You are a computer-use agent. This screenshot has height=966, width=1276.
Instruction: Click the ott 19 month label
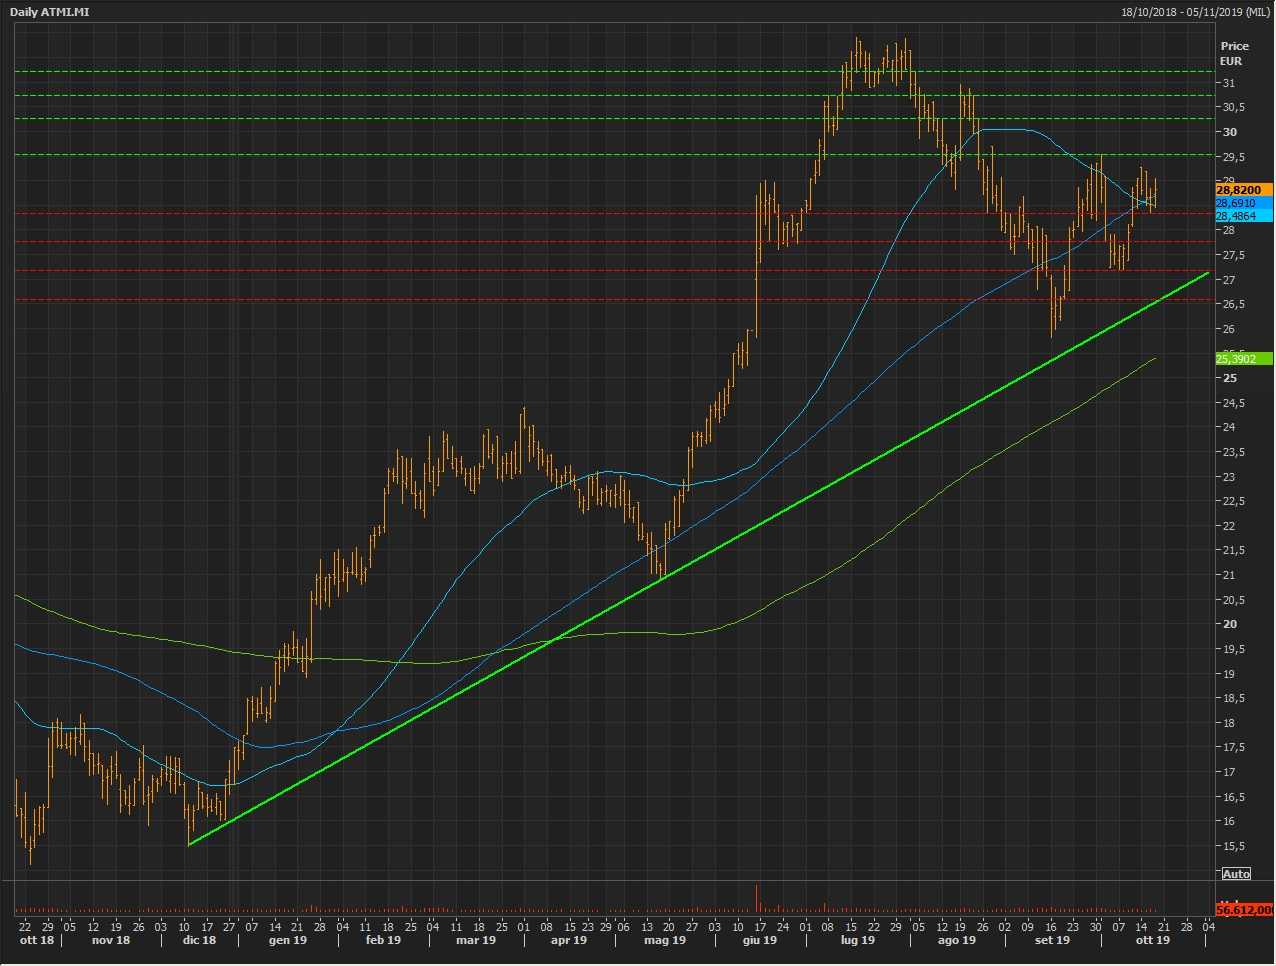[x=1152, y=940]
